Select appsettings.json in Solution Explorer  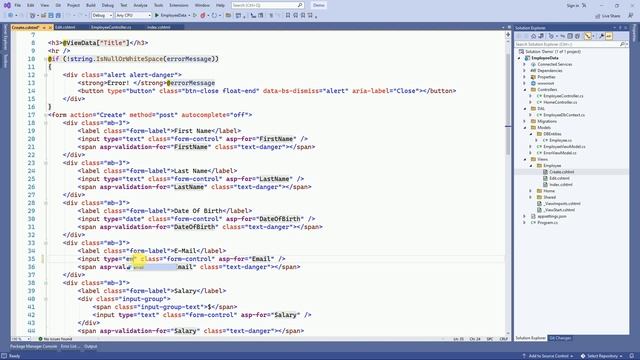(x=552, y=216)
